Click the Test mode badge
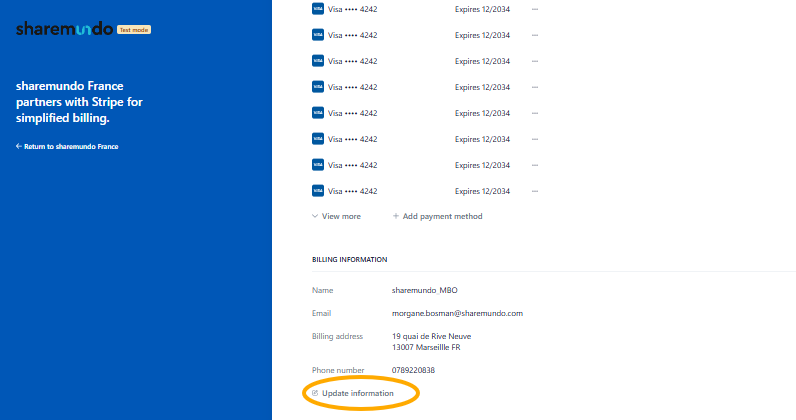 [134, 30]
